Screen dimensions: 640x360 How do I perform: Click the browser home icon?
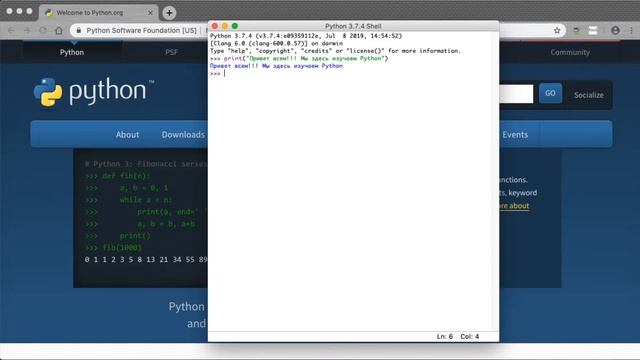click(59, 31)
